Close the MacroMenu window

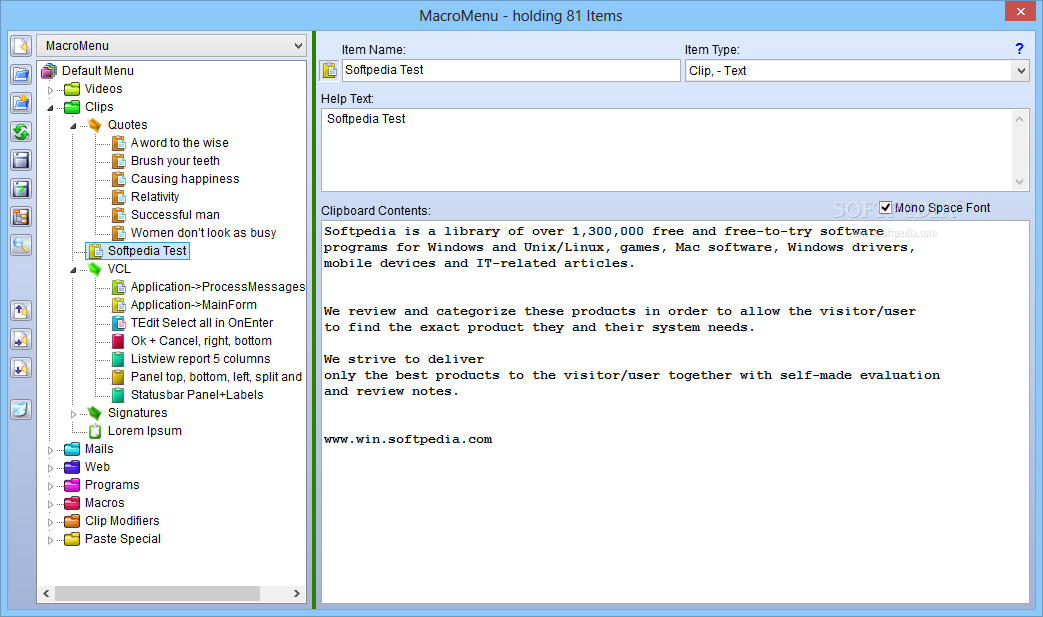click(x=1021, y=11)
